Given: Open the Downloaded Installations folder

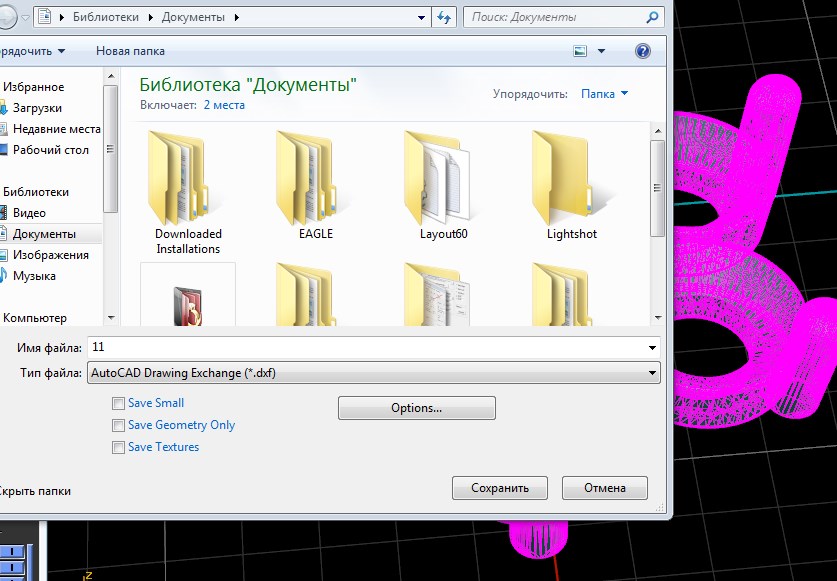Looking at the screenshot, I should point(187,193).
